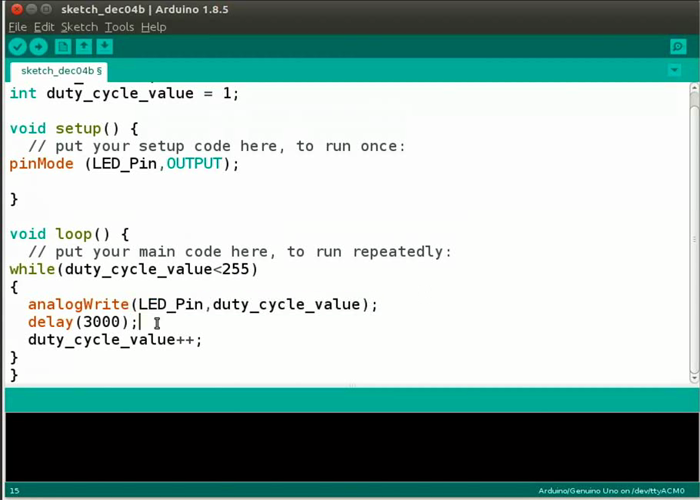This screenshot has height=500, width=700.
Task: Select the sketch_dec04b tab
Action: coord(61,71)
